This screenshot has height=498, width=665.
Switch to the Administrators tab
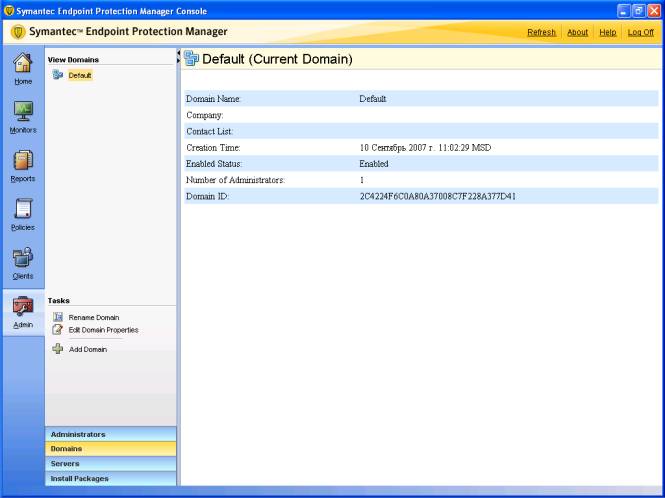point(110,434)
